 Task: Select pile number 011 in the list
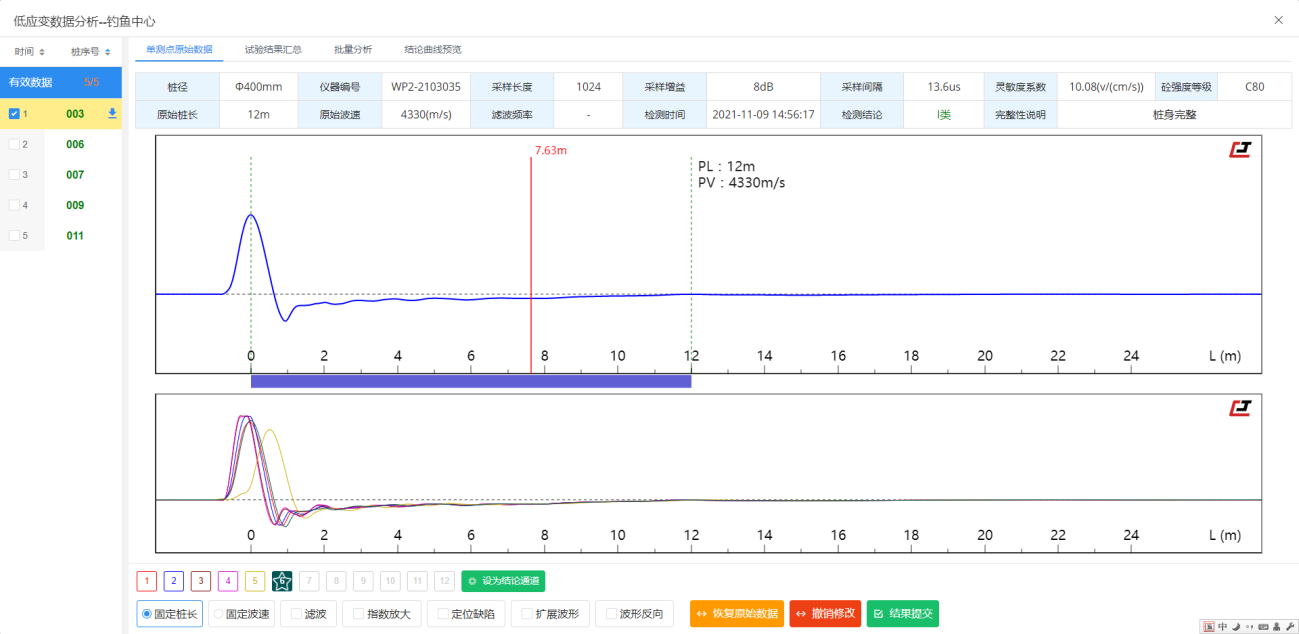point(75,236)
